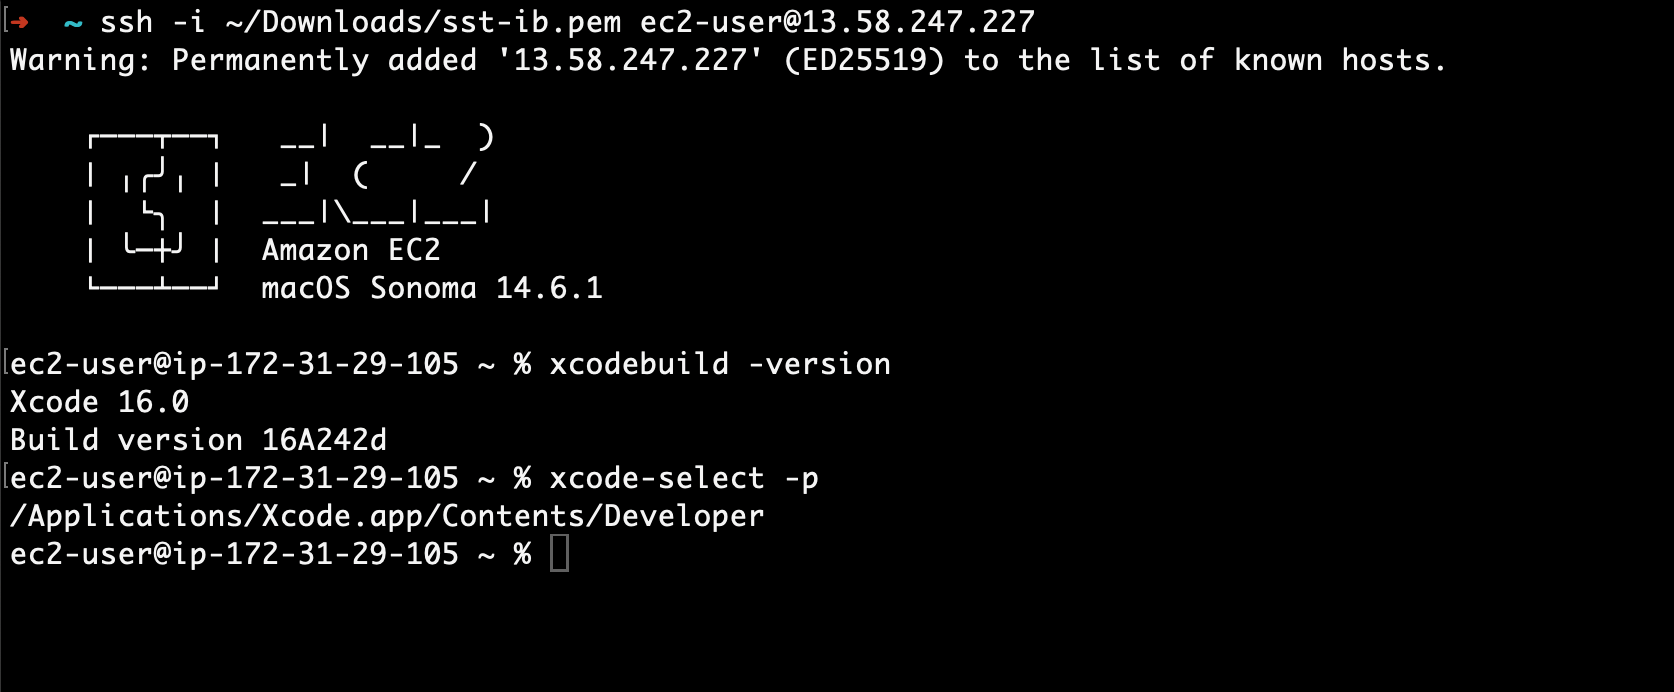1674x692 pixels.
Task: Click the macOS Sonoma 14.6.1 text
Action: (432, 288)
